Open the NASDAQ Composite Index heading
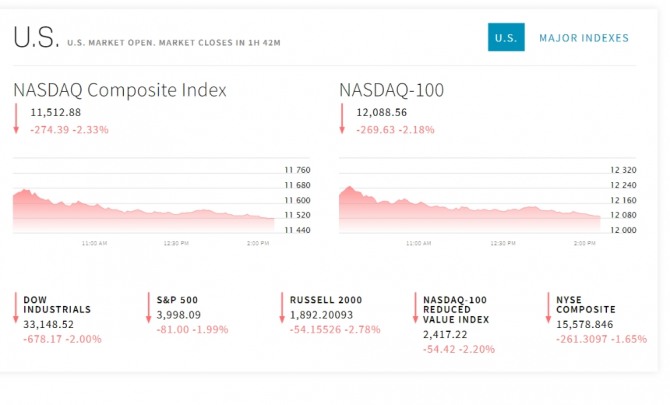670x405 pixels. point(120,90)
